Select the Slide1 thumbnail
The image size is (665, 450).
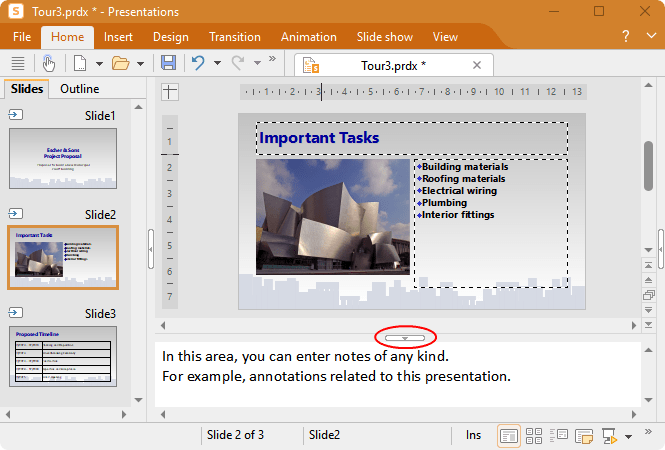click(x=63, y=159)
